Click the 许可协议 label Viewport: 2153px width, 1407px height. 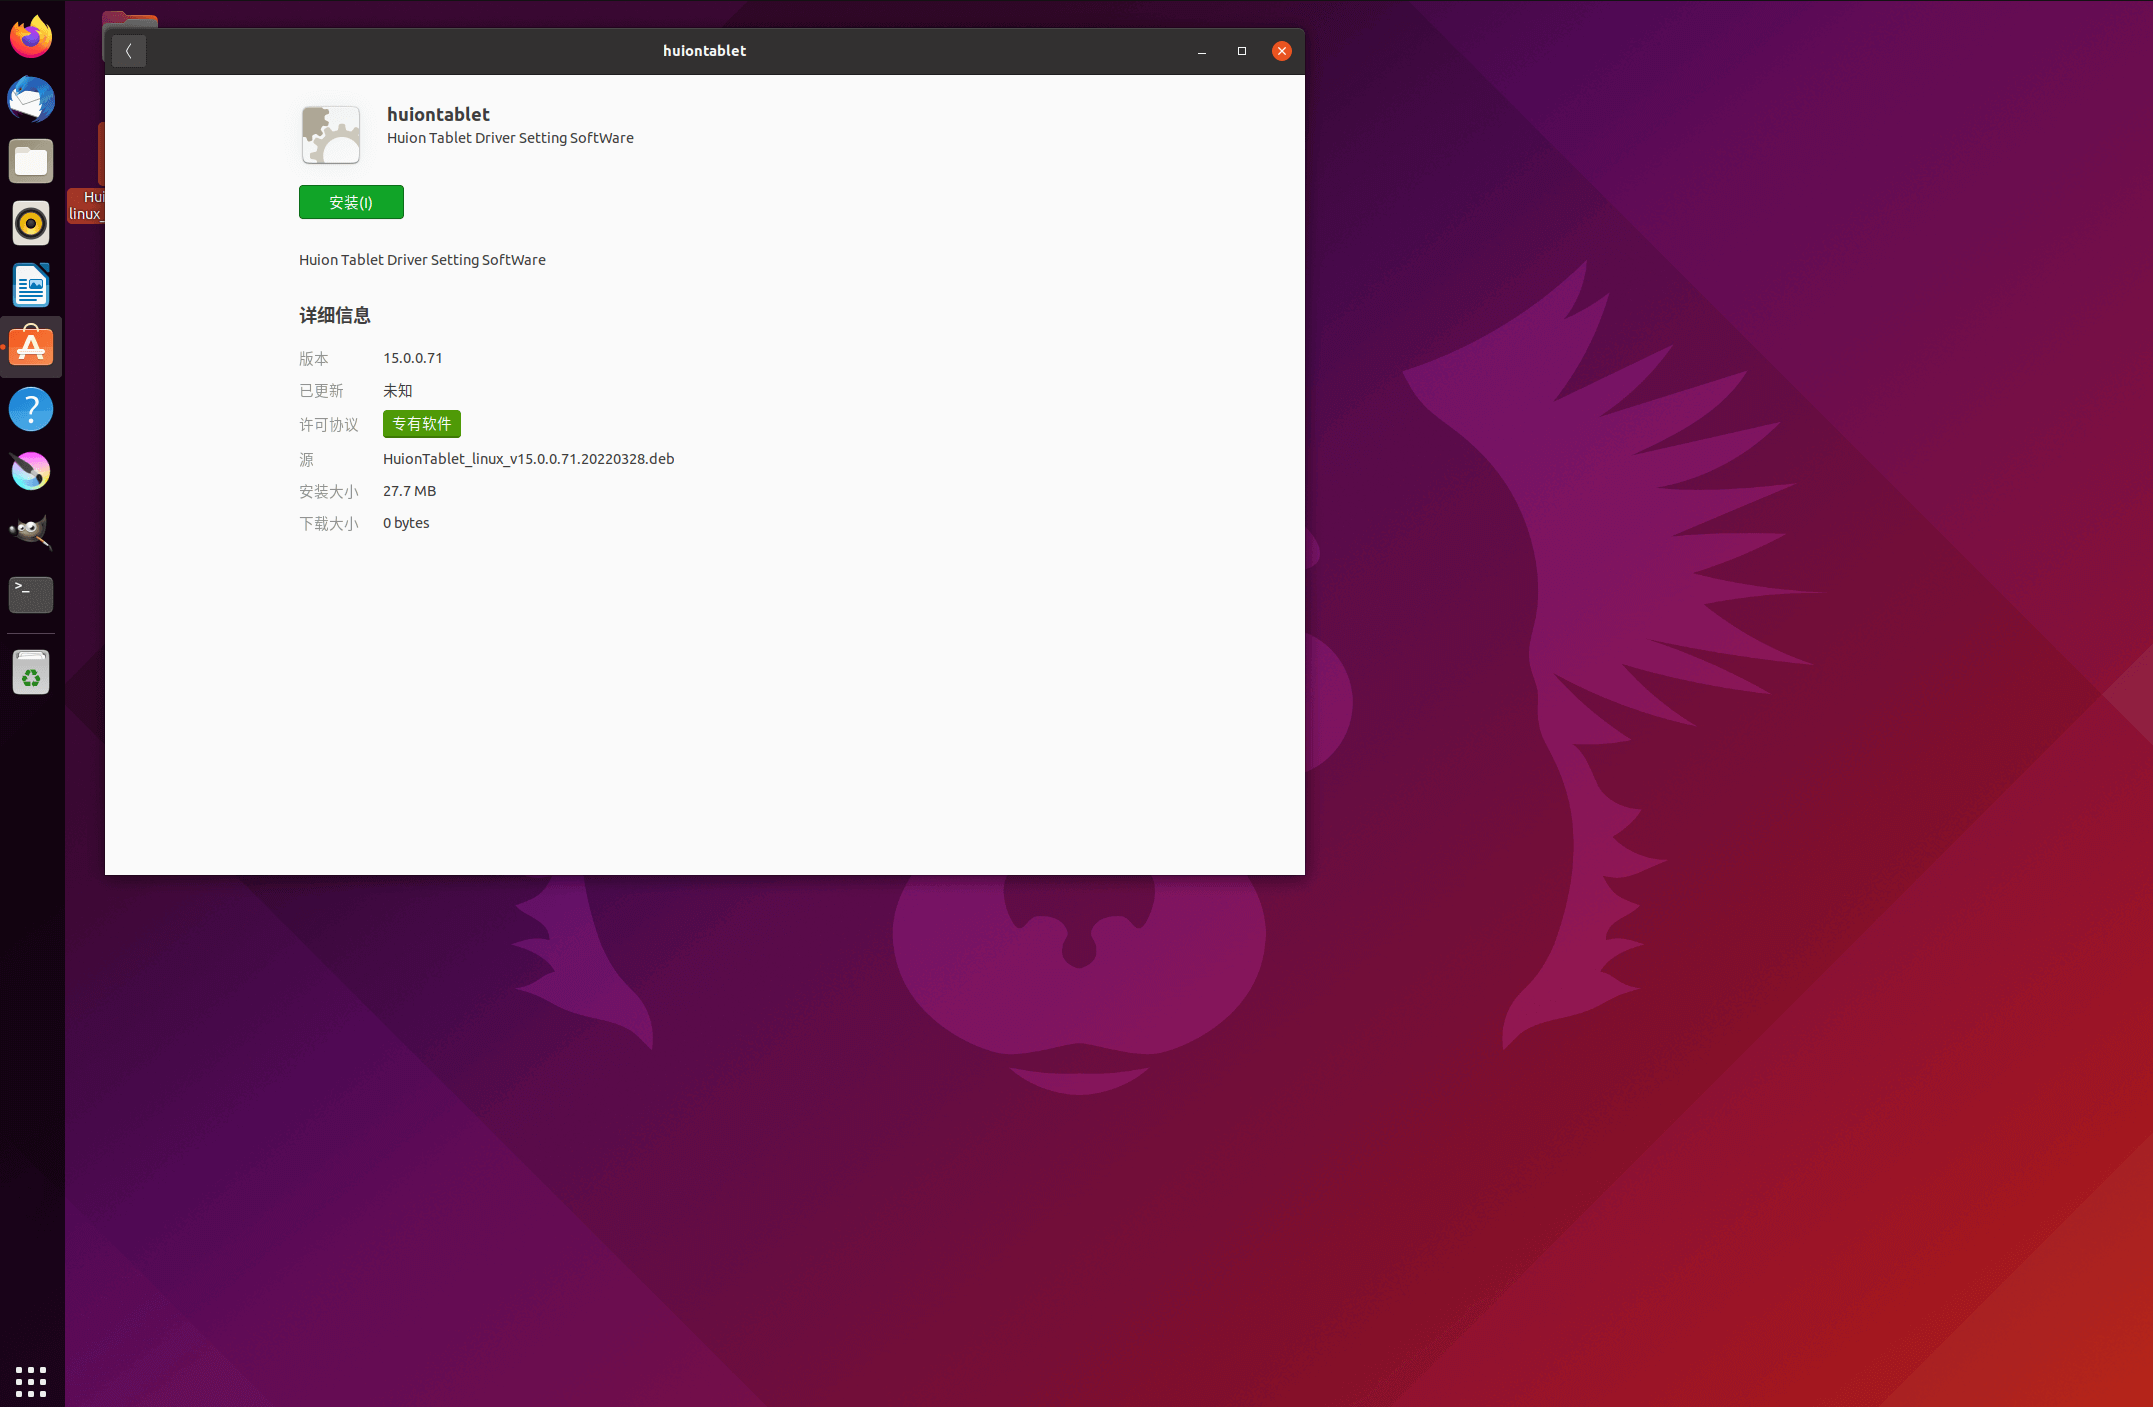[329, 425]
